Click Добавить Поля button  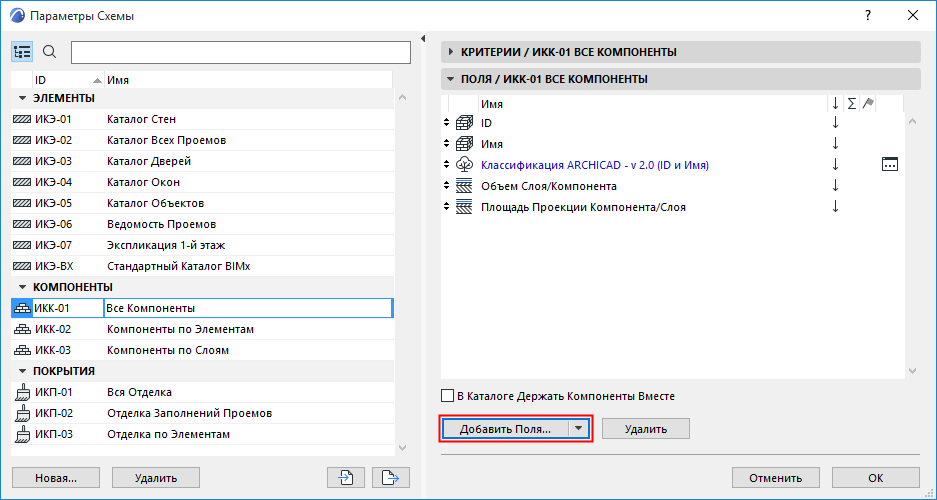[505, 429]
